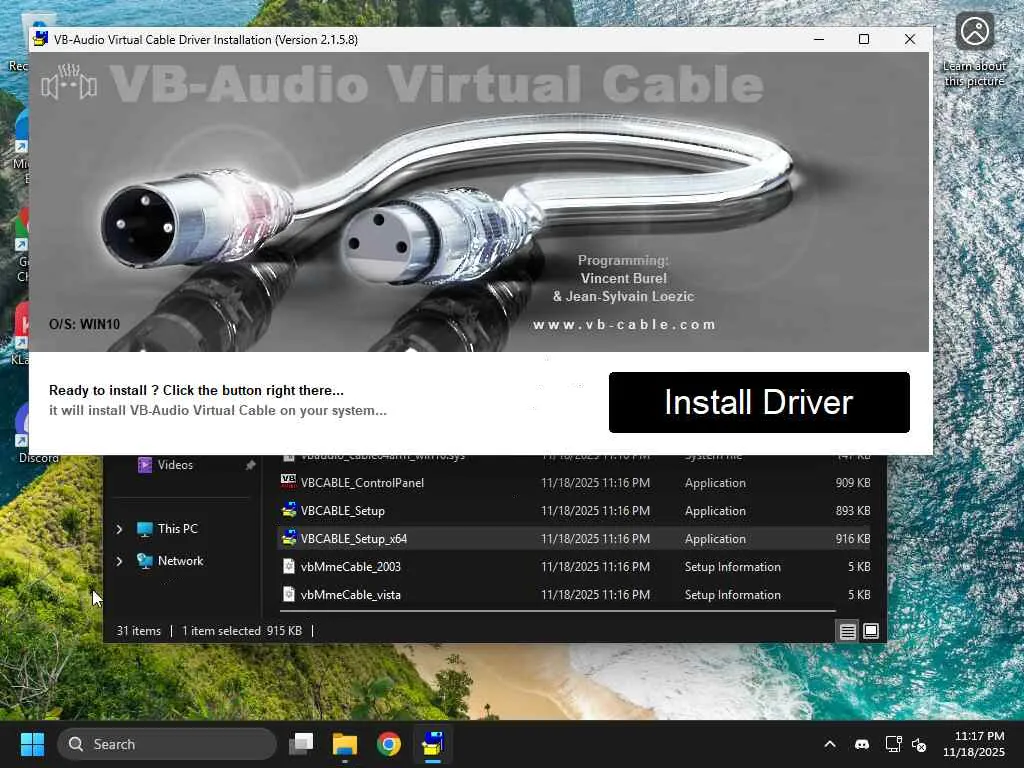Select vbMmeCable_2003 setup information file icon
Screen dimensions: 1024x768
point(289,566)
